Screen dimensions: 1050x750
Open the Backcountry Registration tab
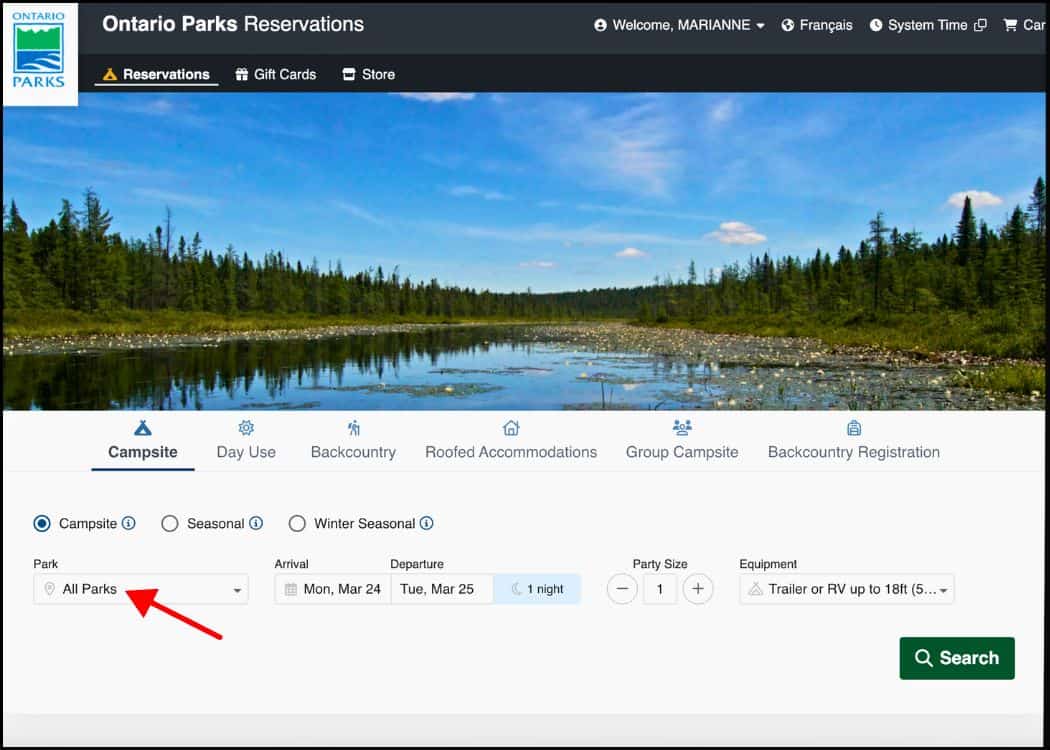(x=854, y=442)
